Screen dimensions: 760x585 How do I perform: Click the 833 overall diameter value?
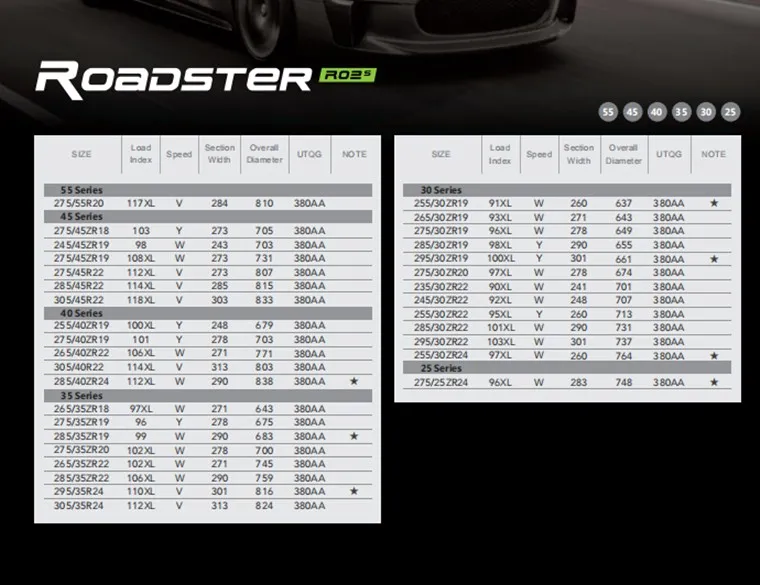coord(264,300)
